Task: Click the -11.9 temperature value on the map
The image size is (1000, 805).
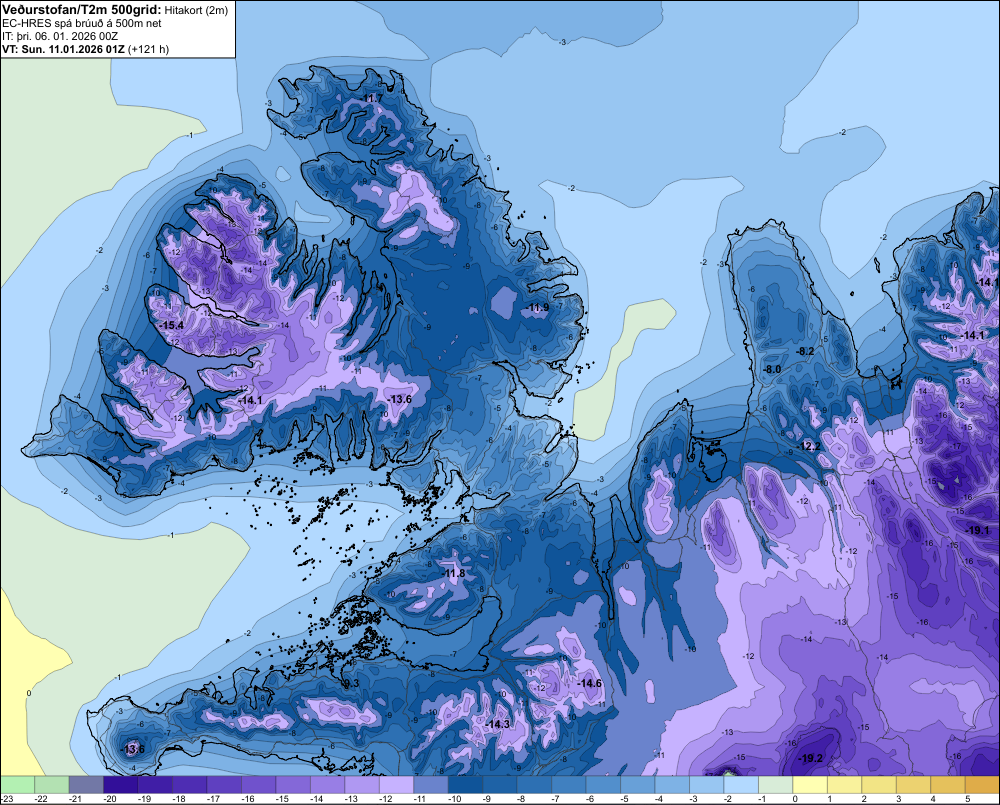Action: point(538,307)
